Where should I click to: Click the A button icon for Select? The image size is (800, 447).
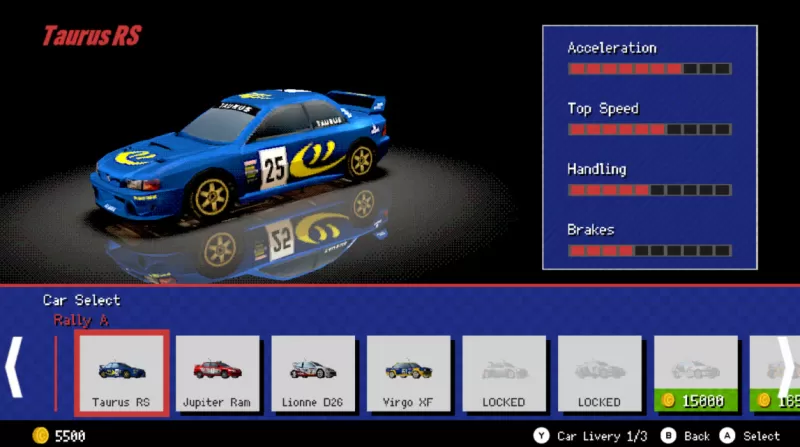727,436
